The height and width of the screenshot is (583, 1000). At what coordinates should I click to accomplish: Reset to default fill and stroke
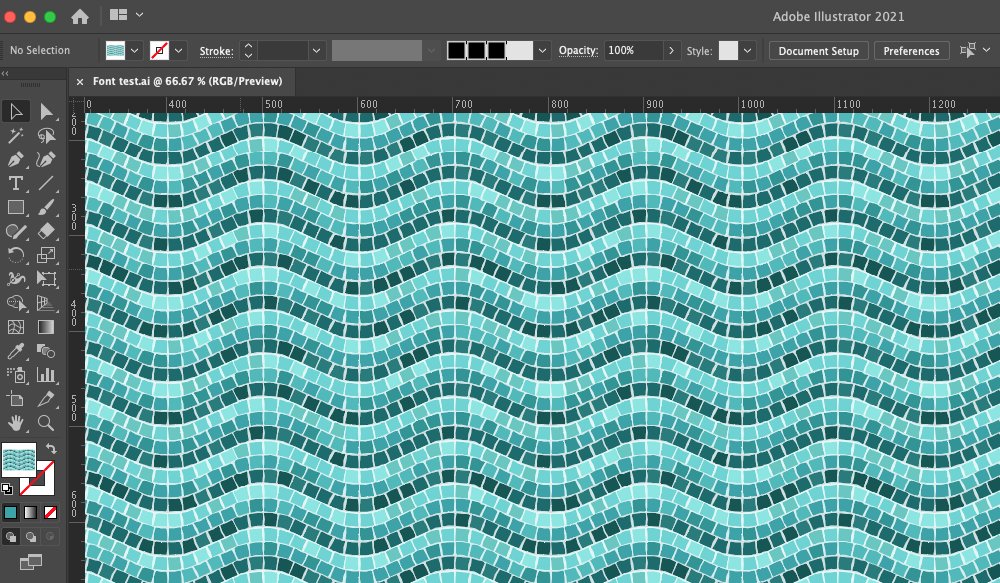pos(8,490)
